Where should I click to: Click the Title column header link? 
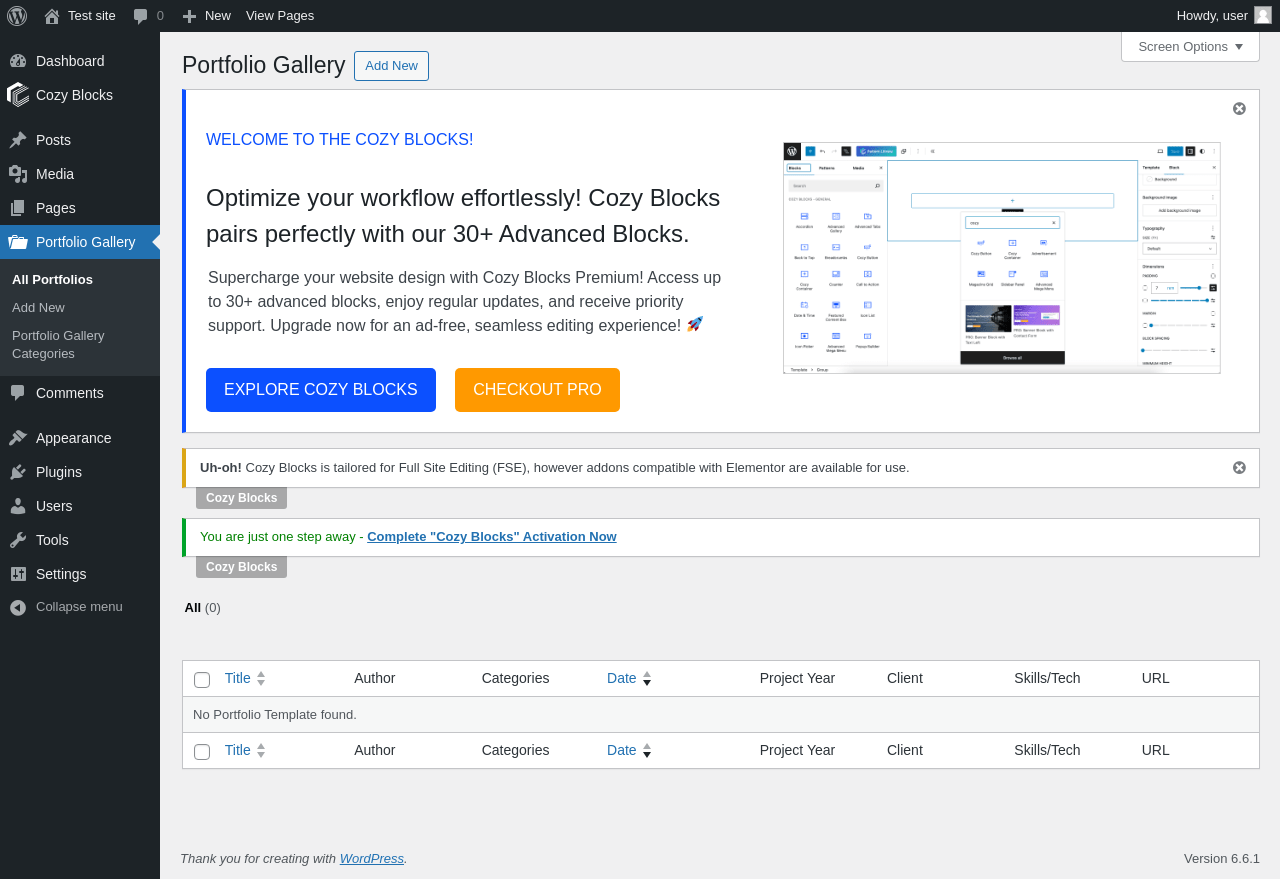(x=238, y=678)
